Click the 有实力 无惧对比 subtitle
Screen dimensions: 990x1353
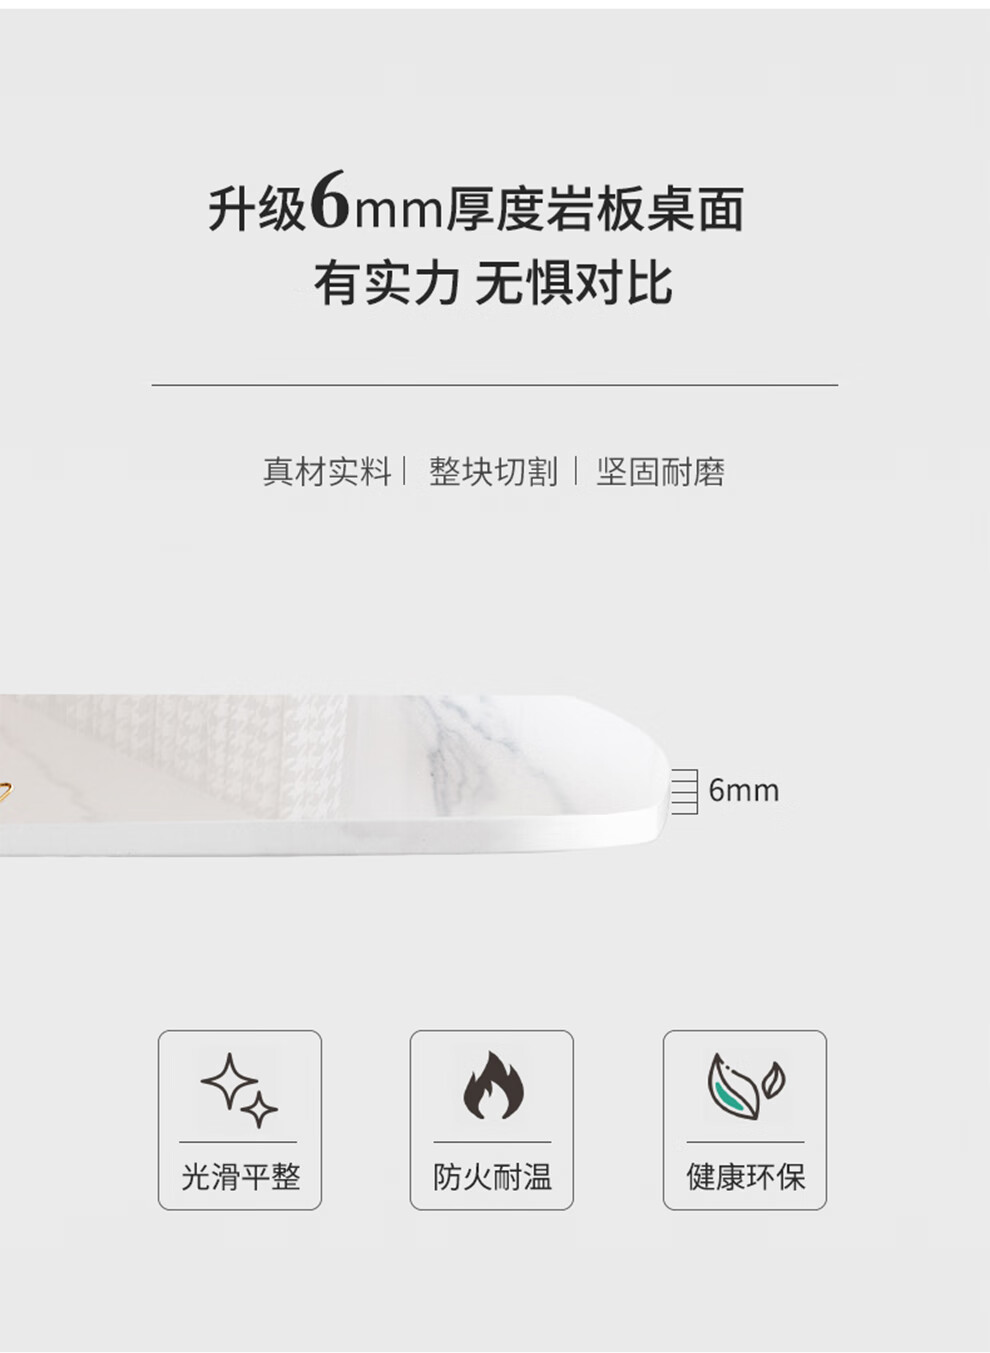click(x=493, y=283)
